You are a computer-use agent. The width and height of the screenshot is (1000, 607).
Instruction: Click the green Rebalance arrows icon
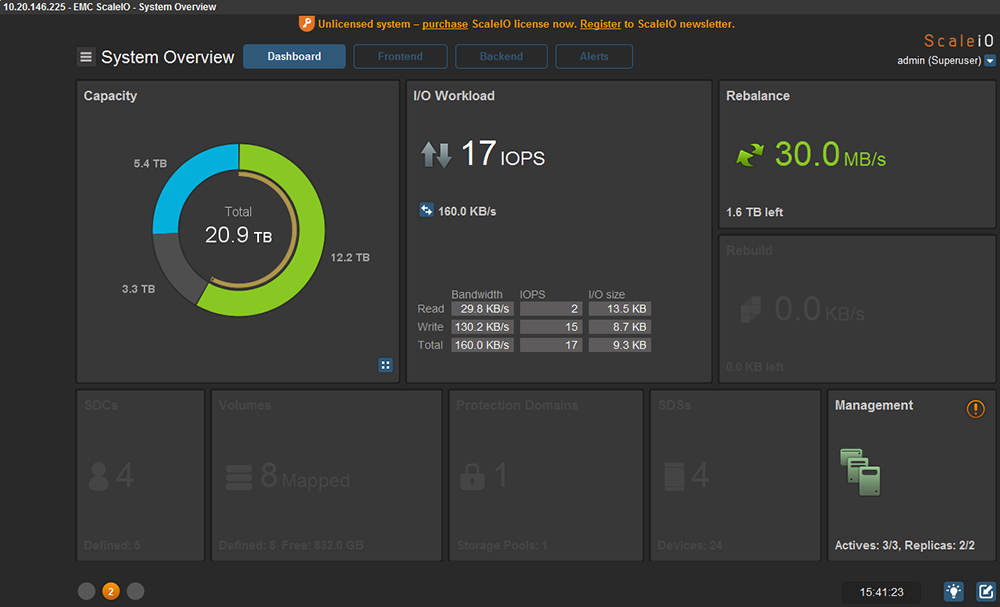(x=750, y=154)
